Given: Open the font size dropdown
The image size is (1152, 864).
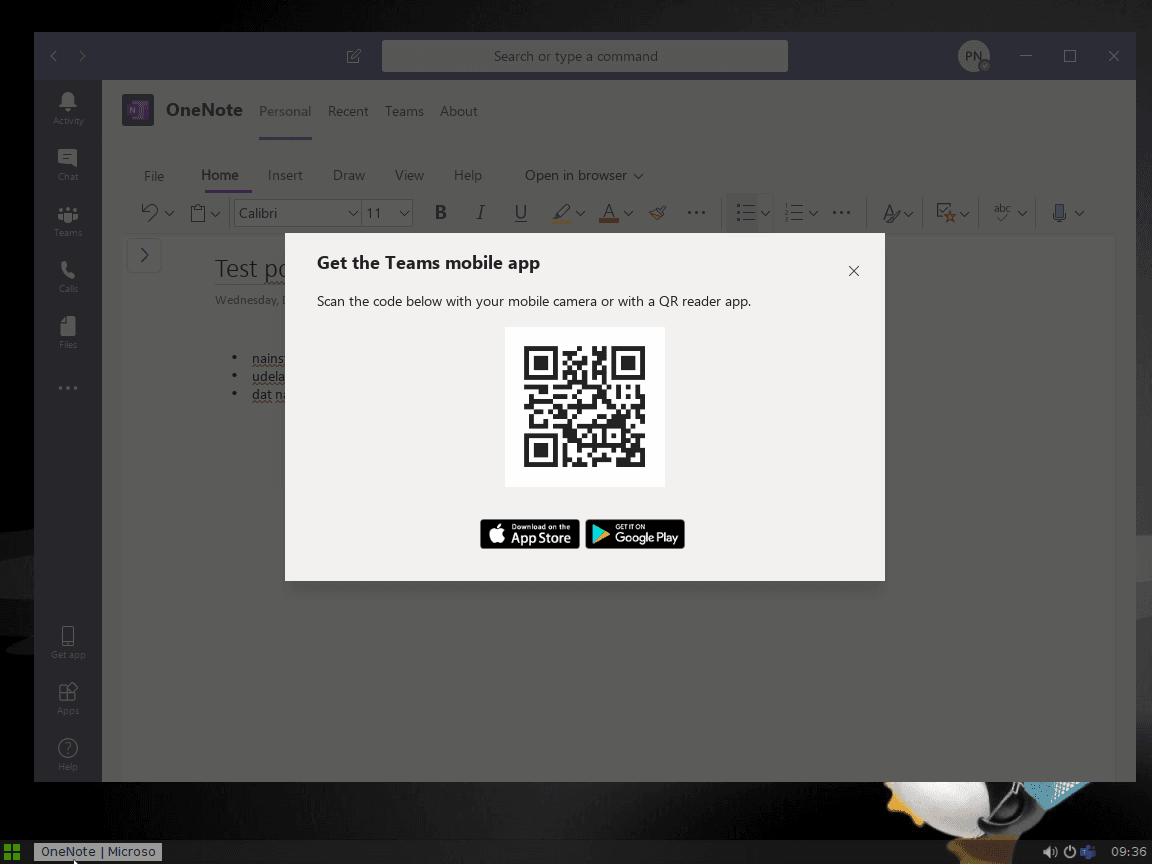Looking at the screenshot, I should coord(385,212).
